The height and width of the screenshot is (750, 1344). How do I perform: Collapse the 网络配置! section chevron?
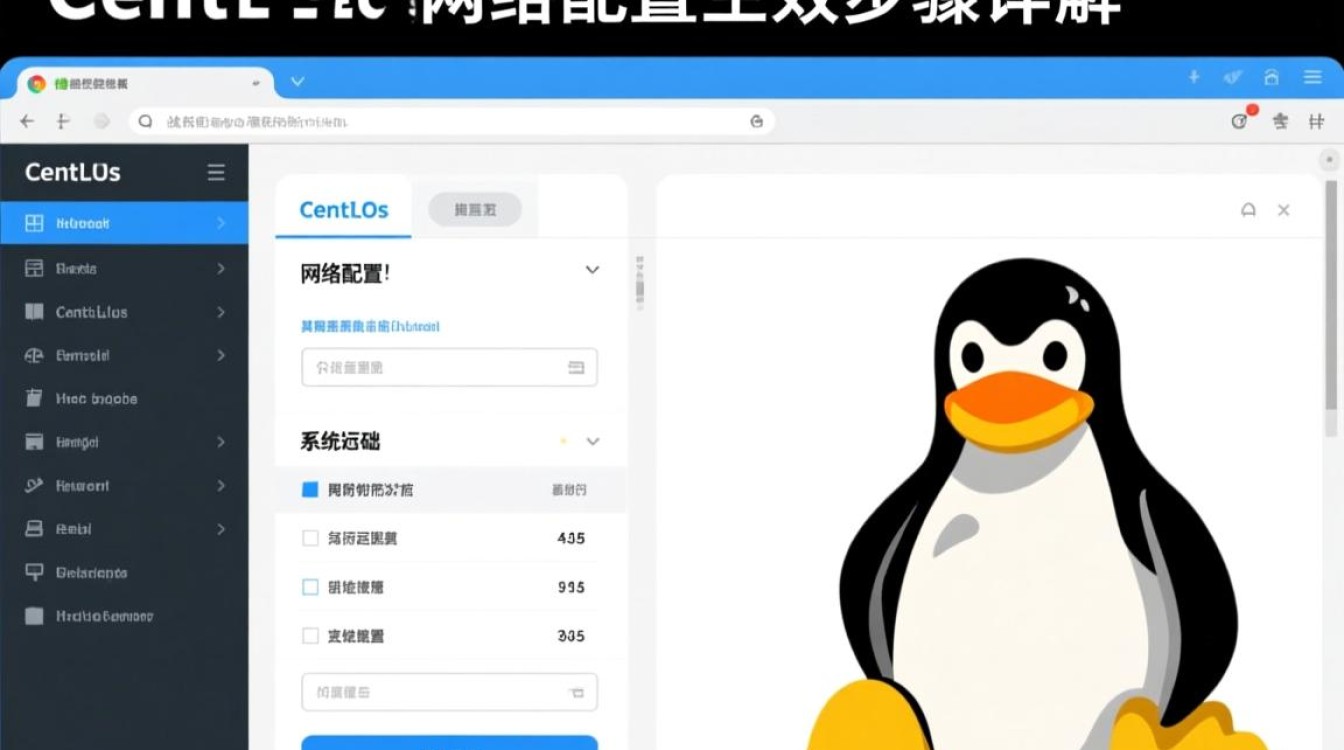click(592, 270)
